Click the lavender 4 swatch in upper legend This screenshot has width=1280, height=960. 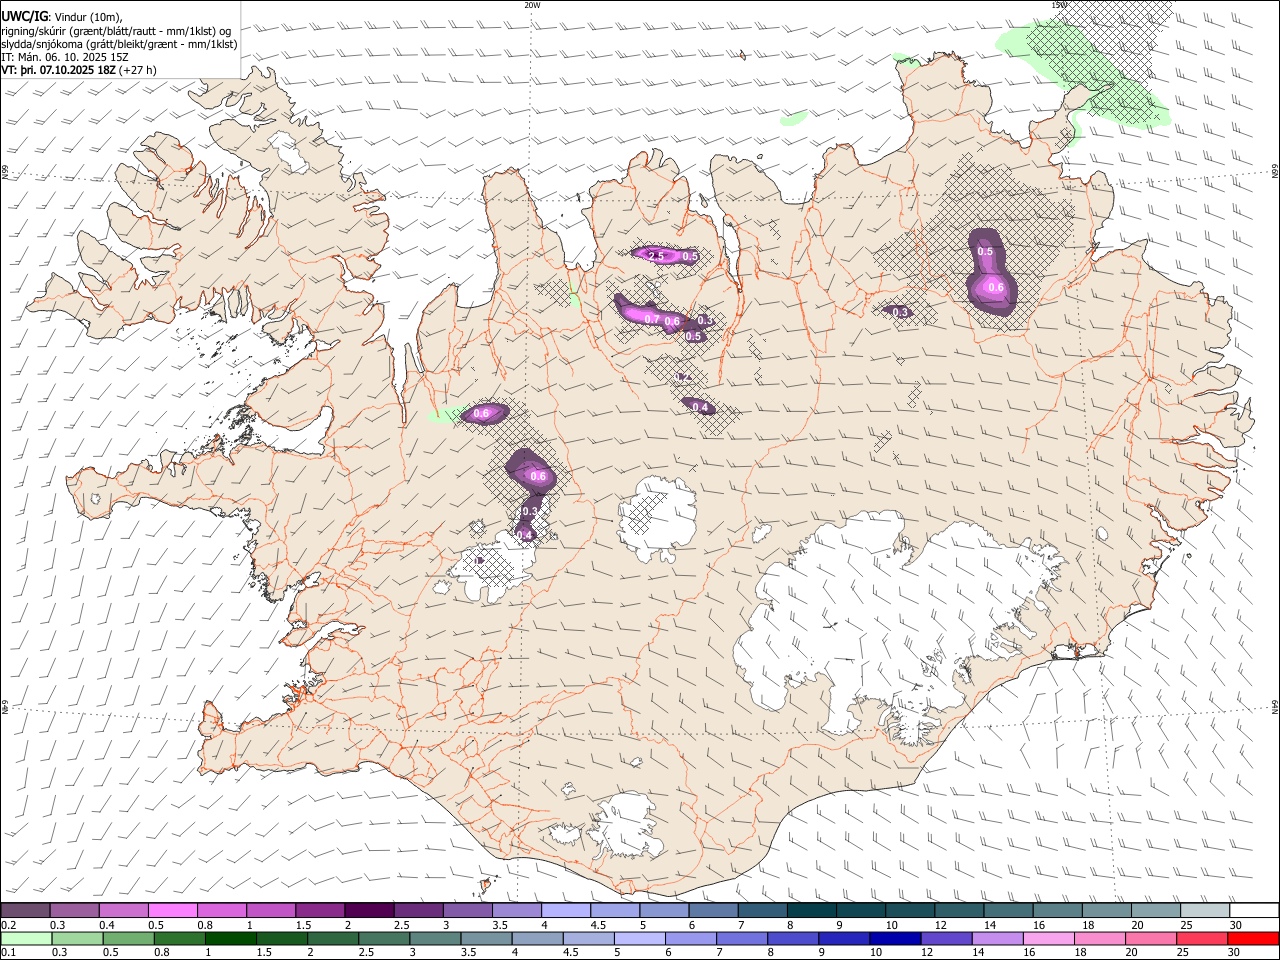point(565,910)
